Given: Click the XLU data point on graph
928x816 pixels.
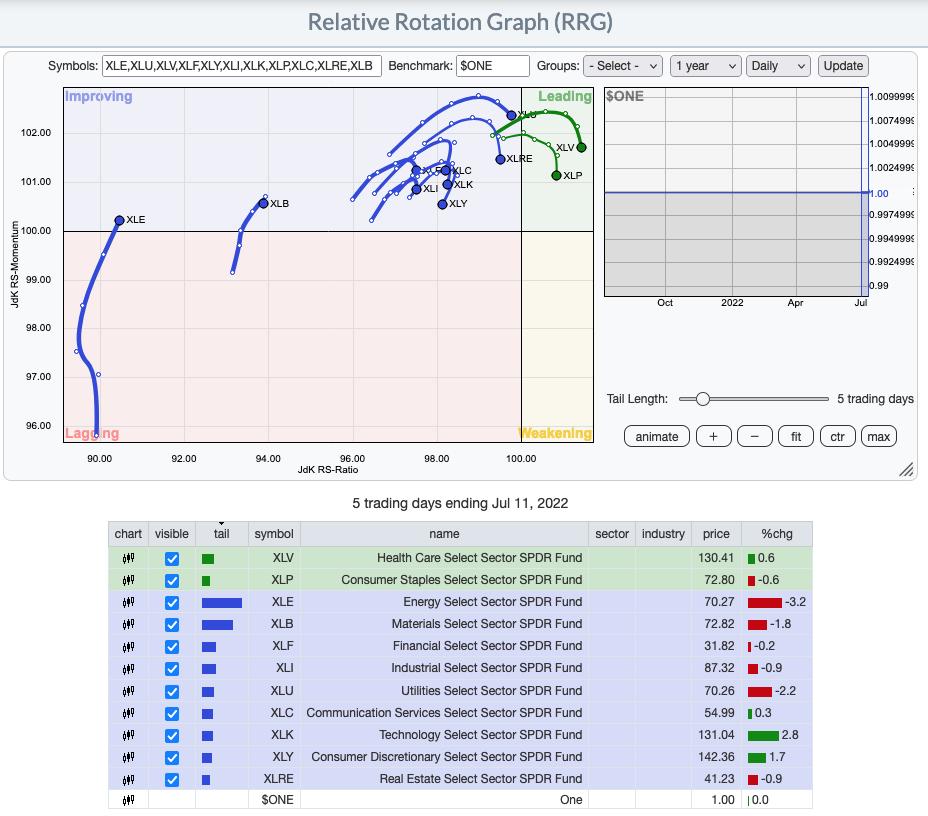Looking at the screenshot, I should tap(511, 115).
